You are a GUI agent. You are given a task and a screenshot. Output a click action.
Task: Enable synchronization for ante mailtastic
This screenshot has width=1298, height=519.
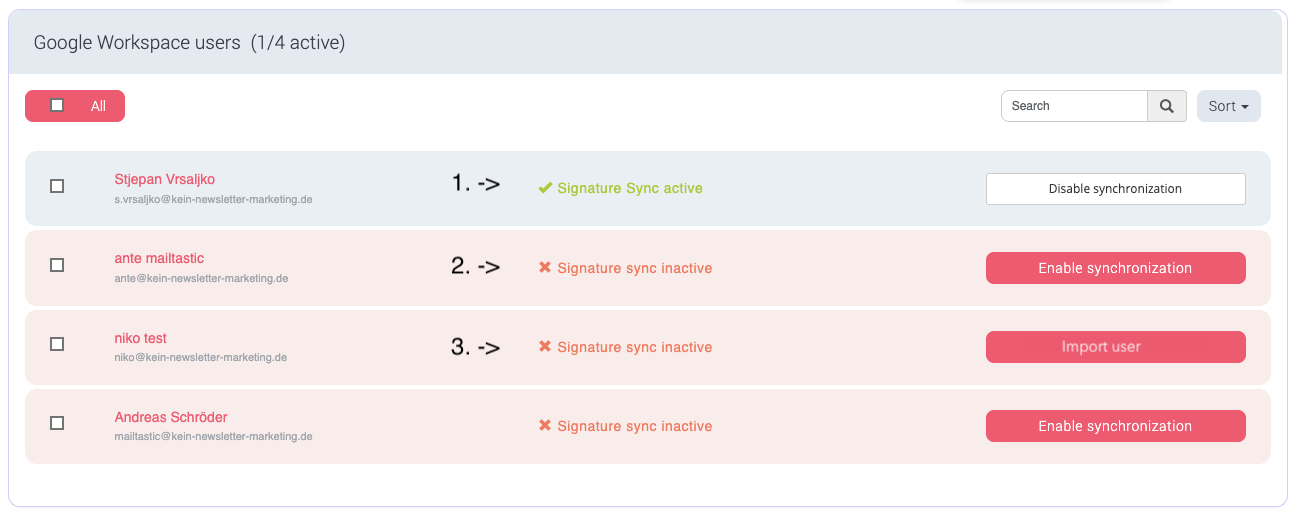(x=1115, y=268)
